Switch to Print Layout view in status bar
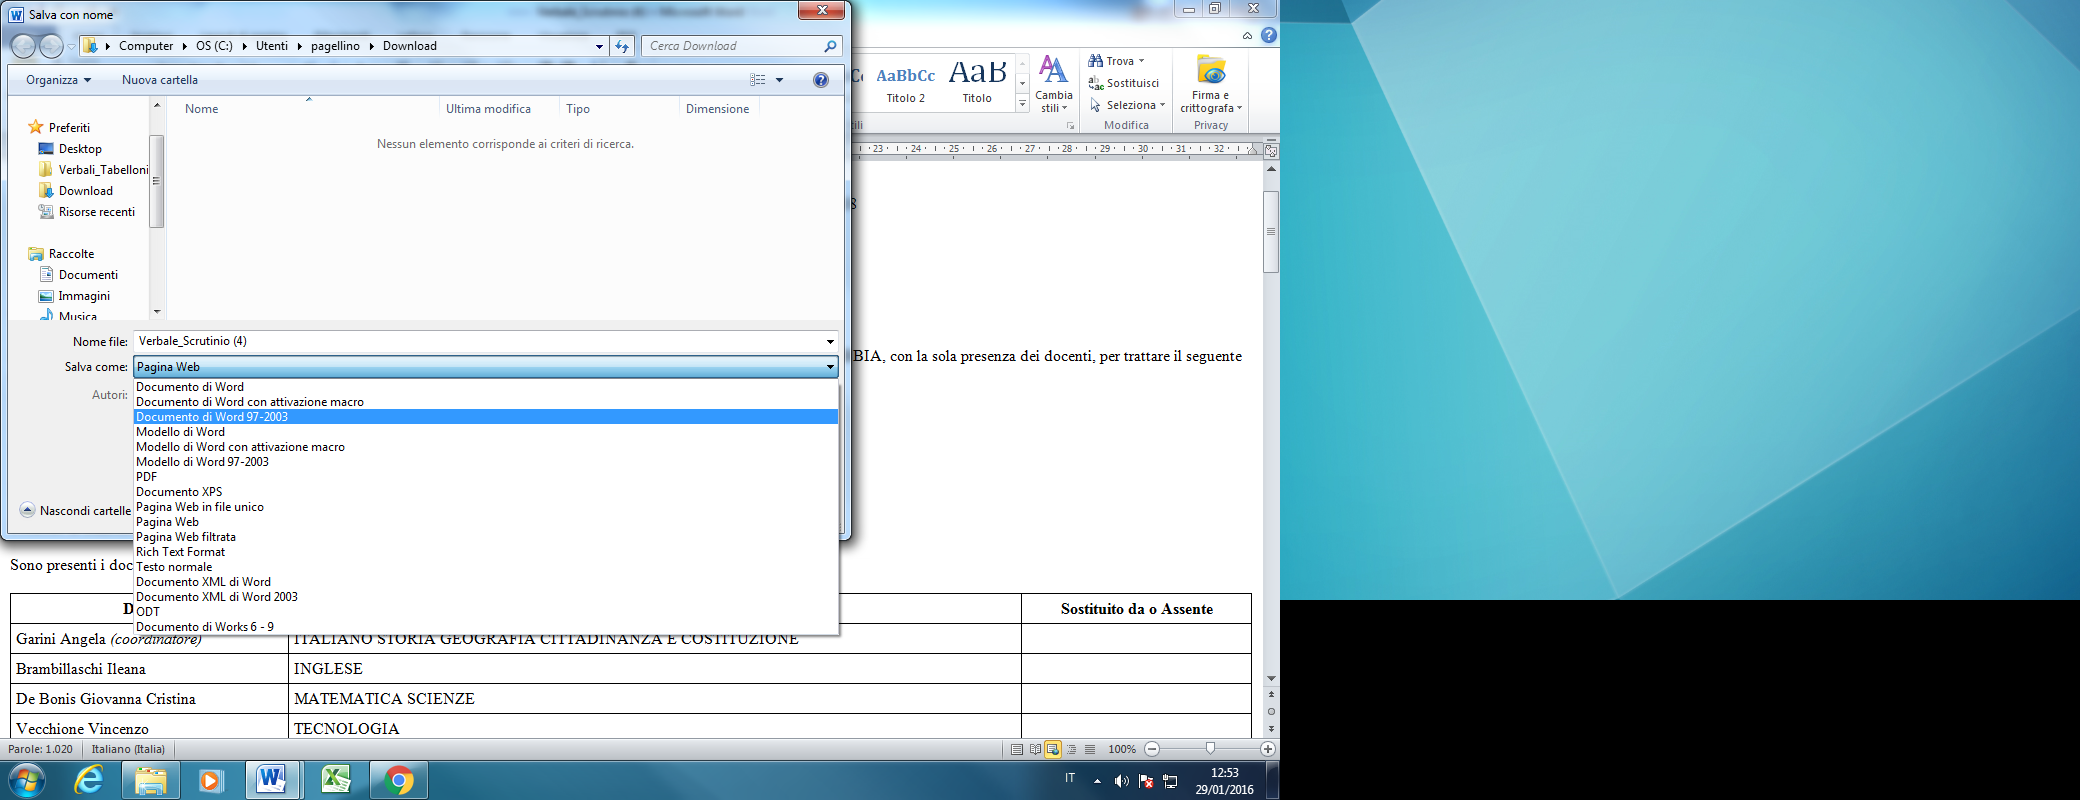This screenshot has width=2080, height=800. point(1017,749)
